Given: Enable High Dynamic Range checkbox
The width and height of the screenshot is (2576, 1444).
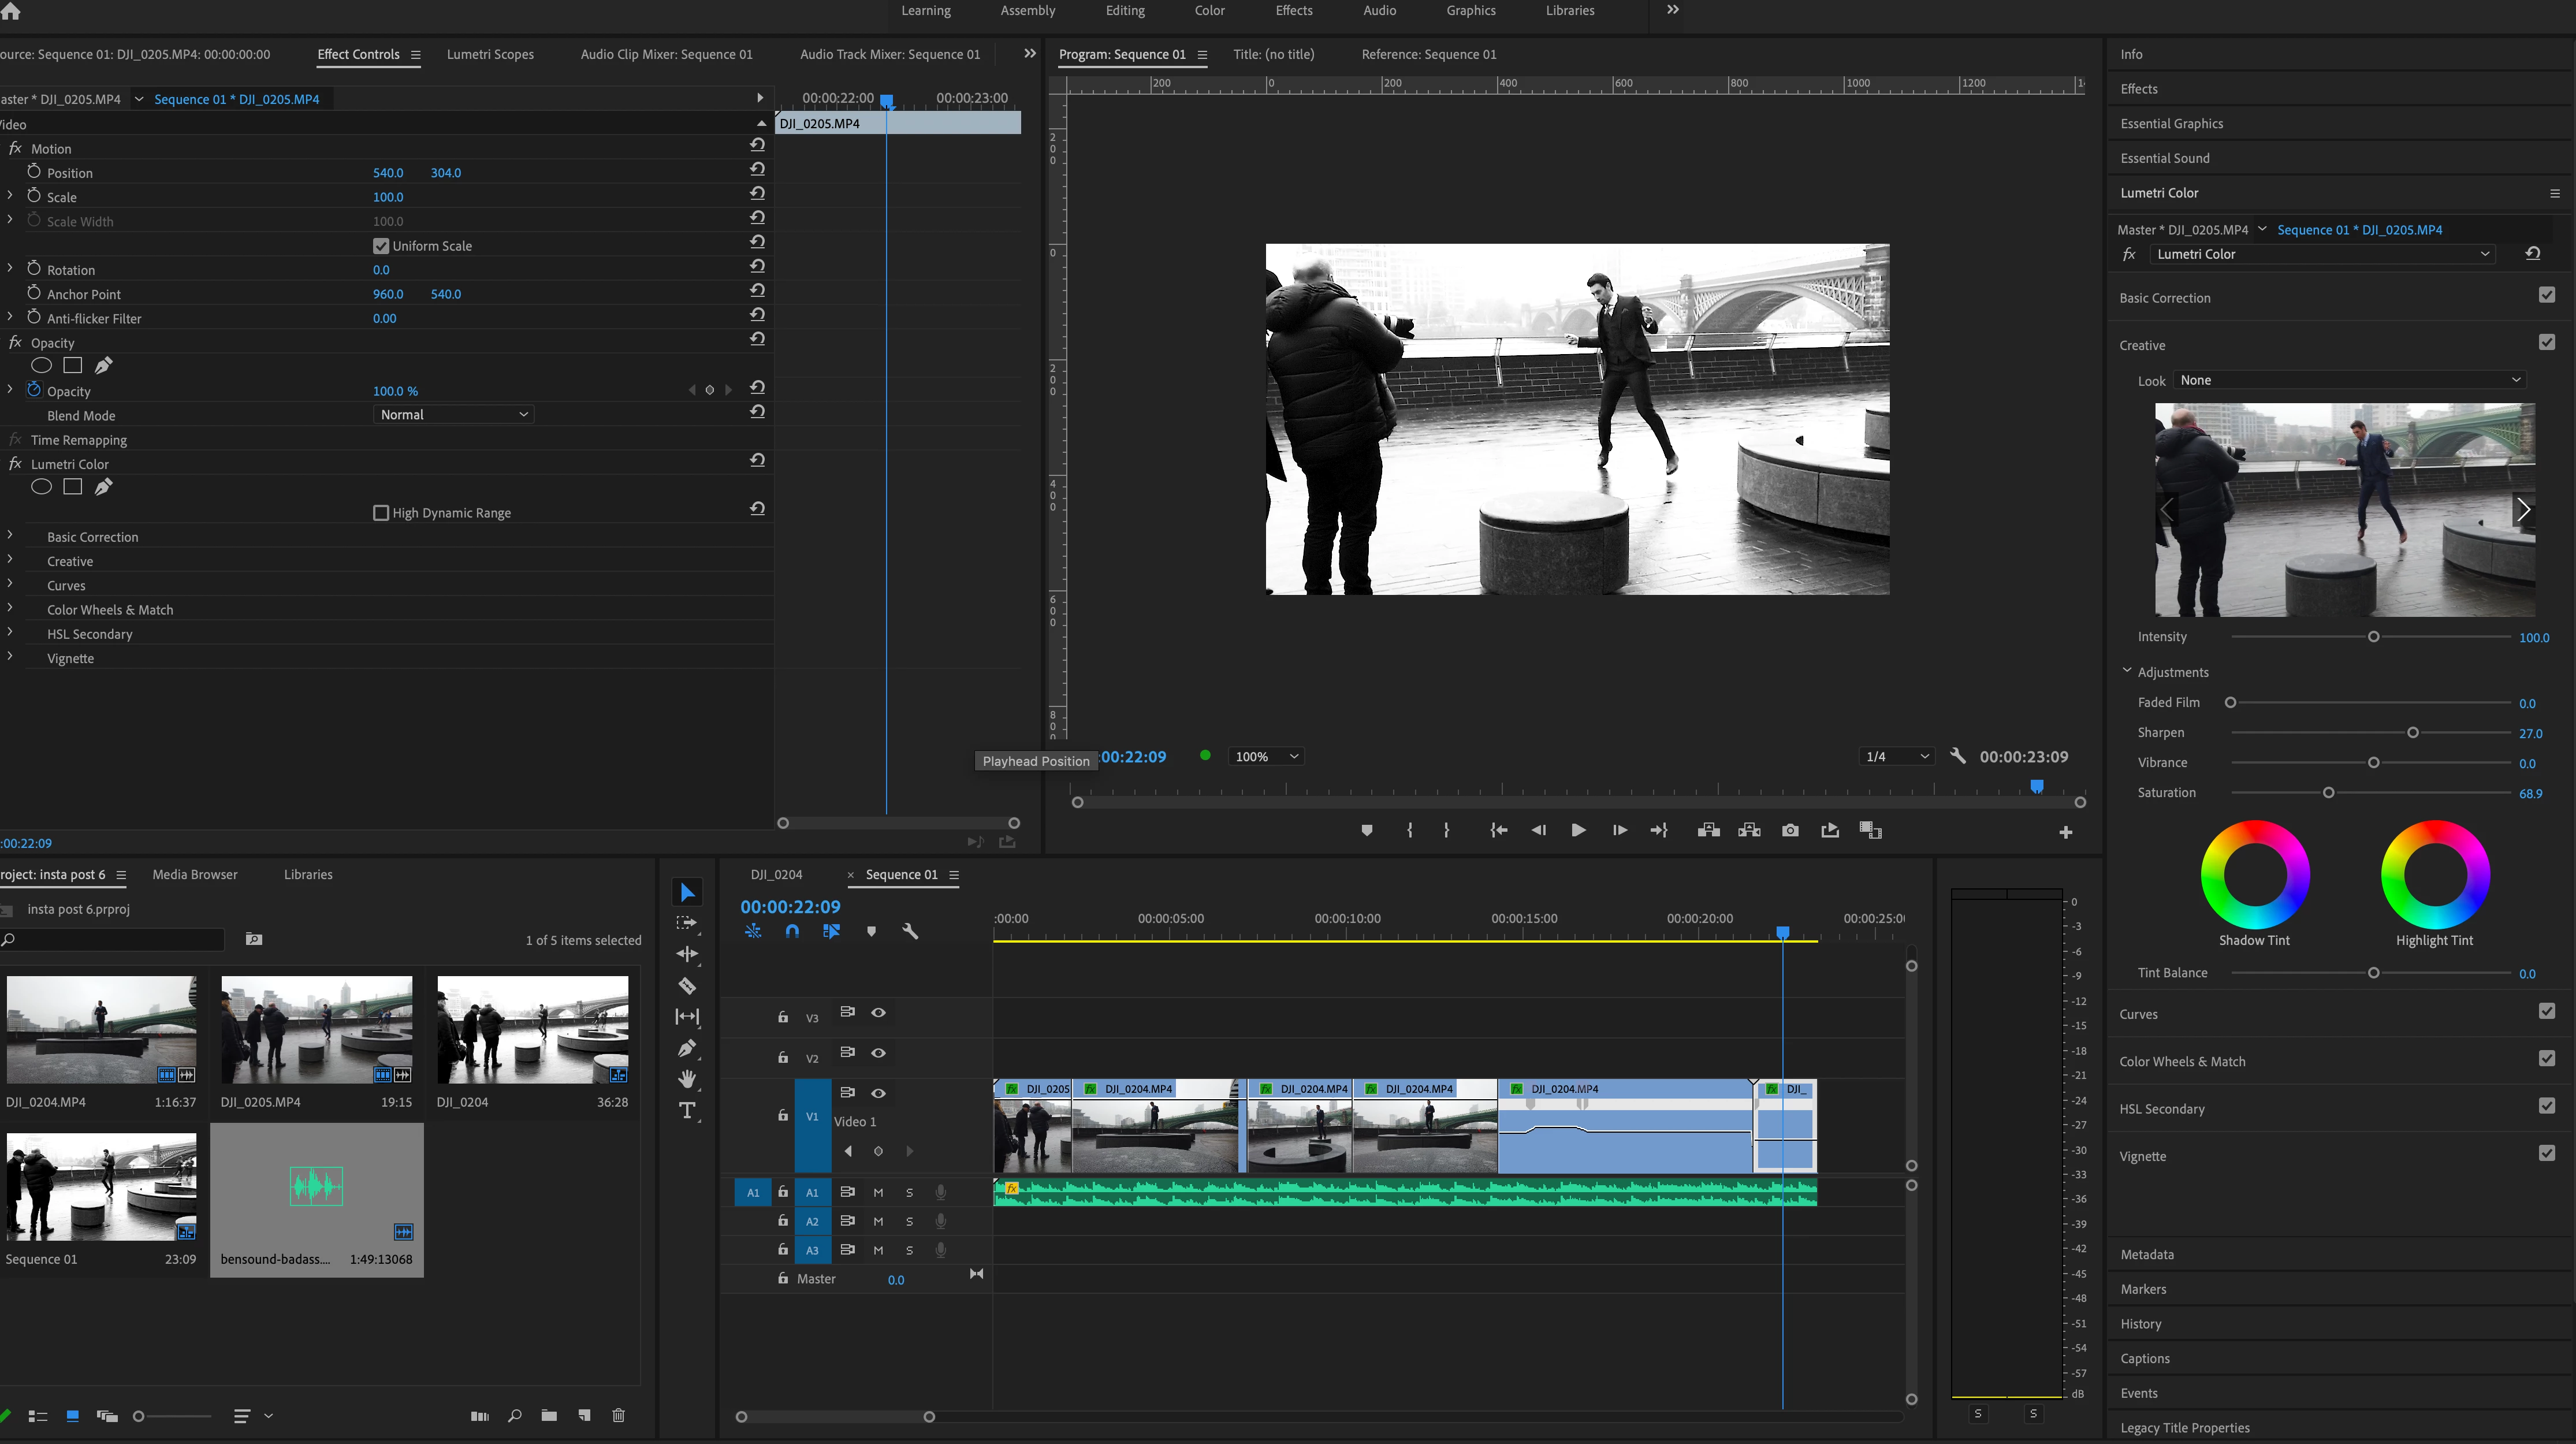Looking at the screenshot, I should click(x=381, y=513).
